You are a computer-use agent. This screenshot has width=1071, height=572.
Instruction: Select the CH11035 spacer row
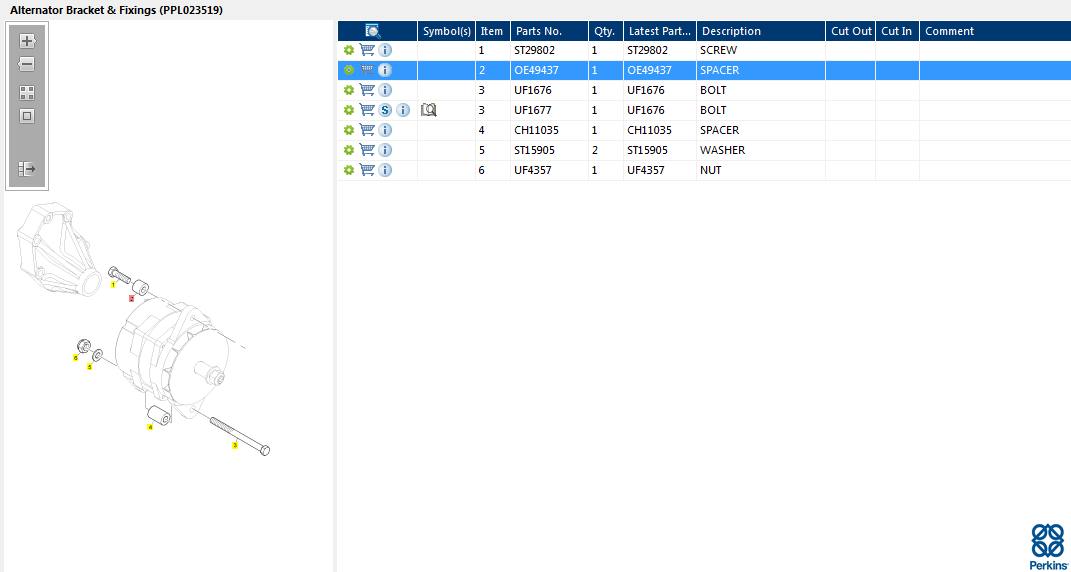coord(704,130)
